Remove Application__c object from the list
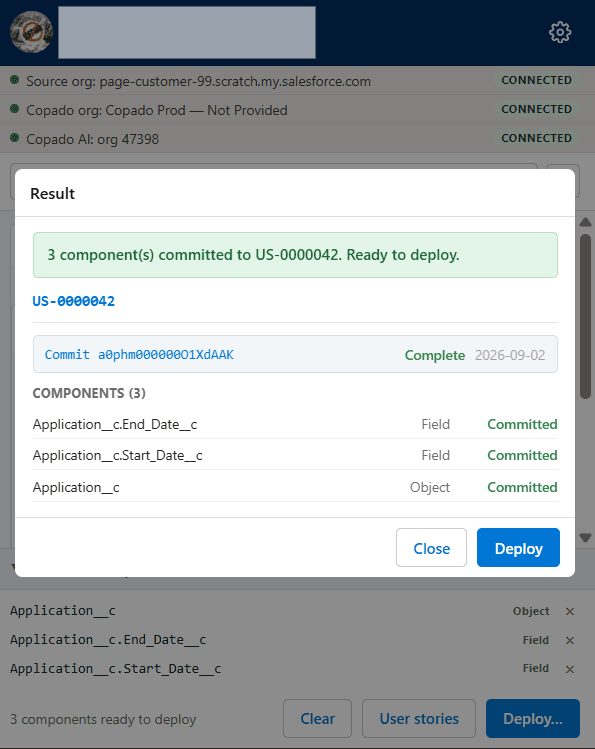Screen dimensions: 595x749 click(x=570, y=611)
